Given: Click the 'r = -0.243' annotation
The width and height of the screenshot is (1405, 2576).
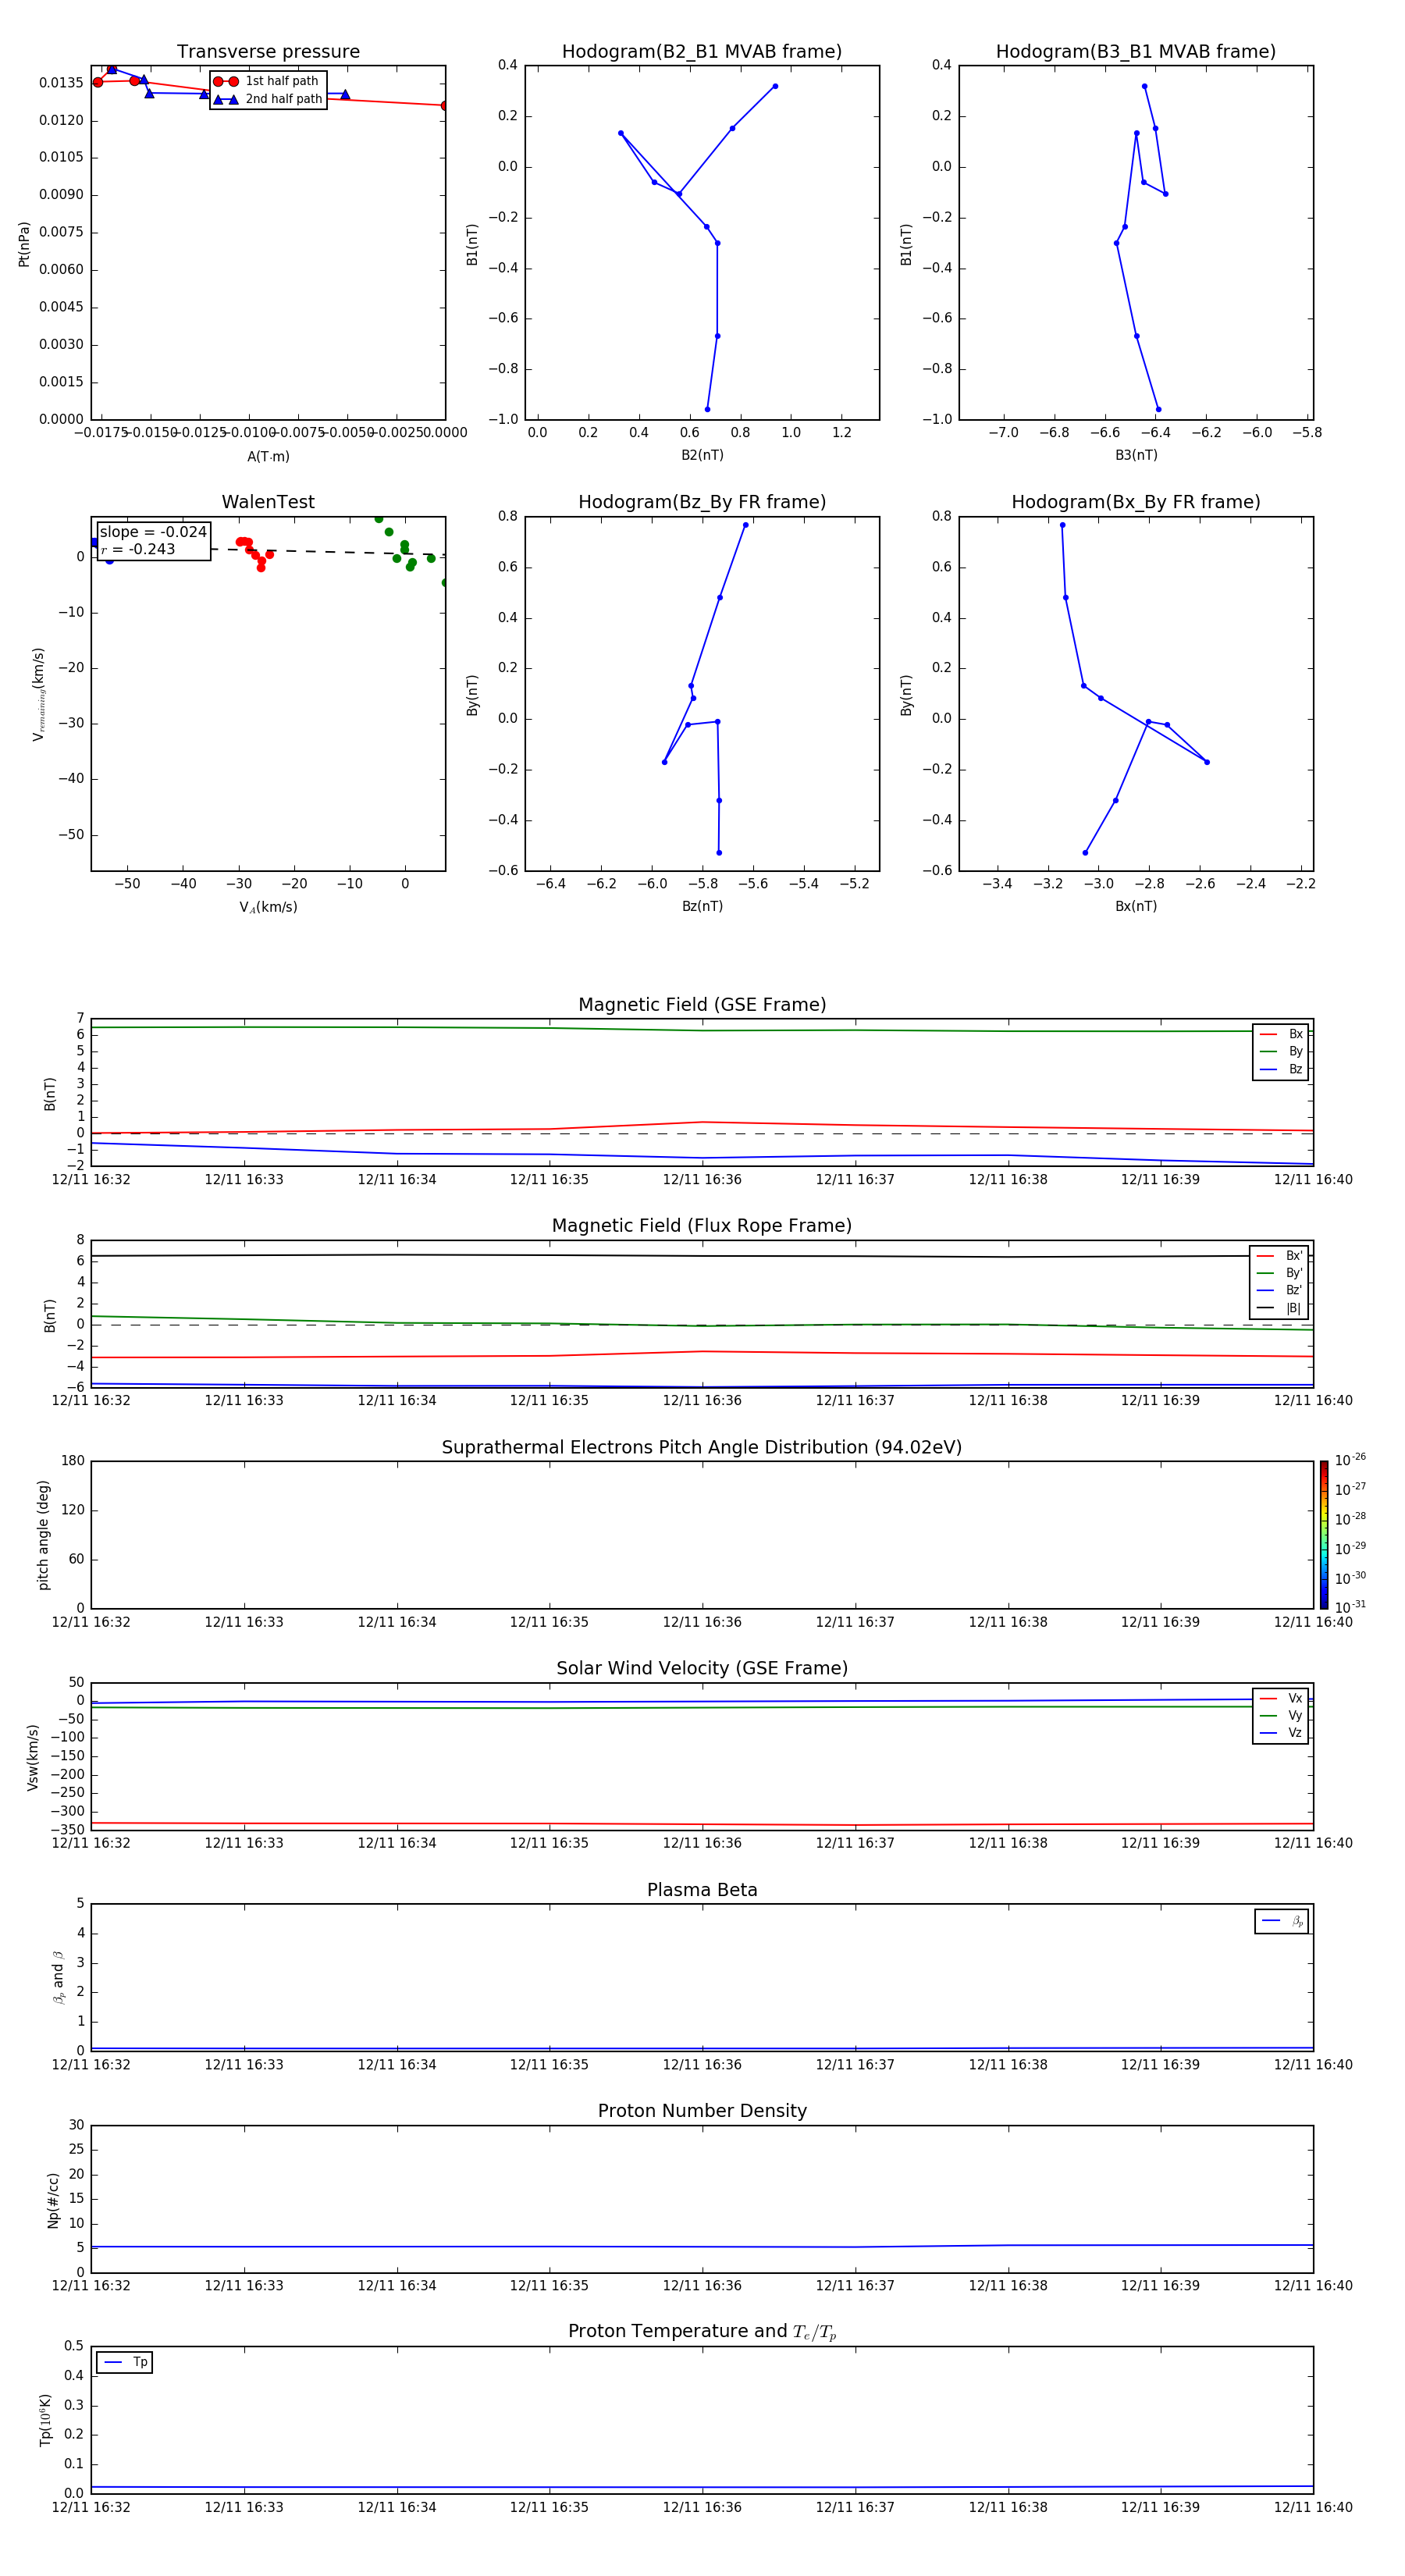Looking at the screenshot, I should tap(138, 549).
